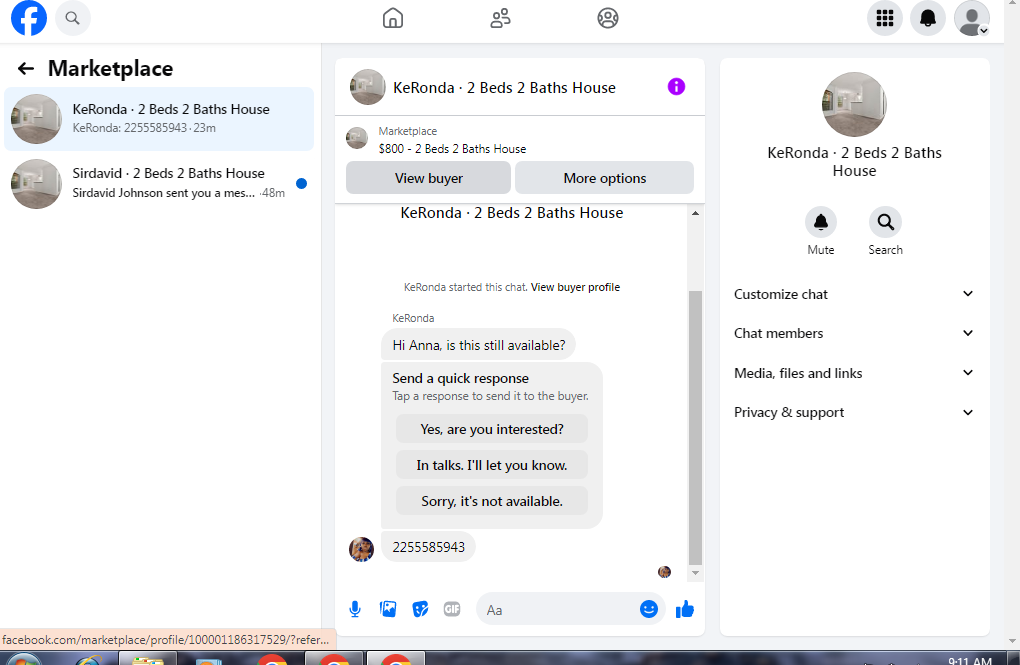1020x665 pixels.
Task: Click the $800 - 2 Beds 2 Baths House listing
Action: (452, 149)
